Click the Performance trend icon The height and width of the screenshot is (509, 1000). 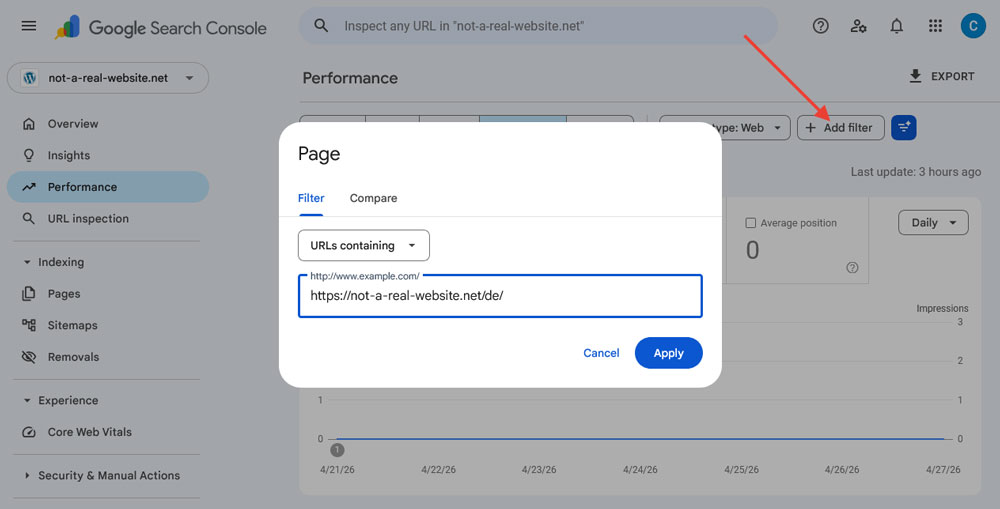pyautogui.click(x=29, y=187)
